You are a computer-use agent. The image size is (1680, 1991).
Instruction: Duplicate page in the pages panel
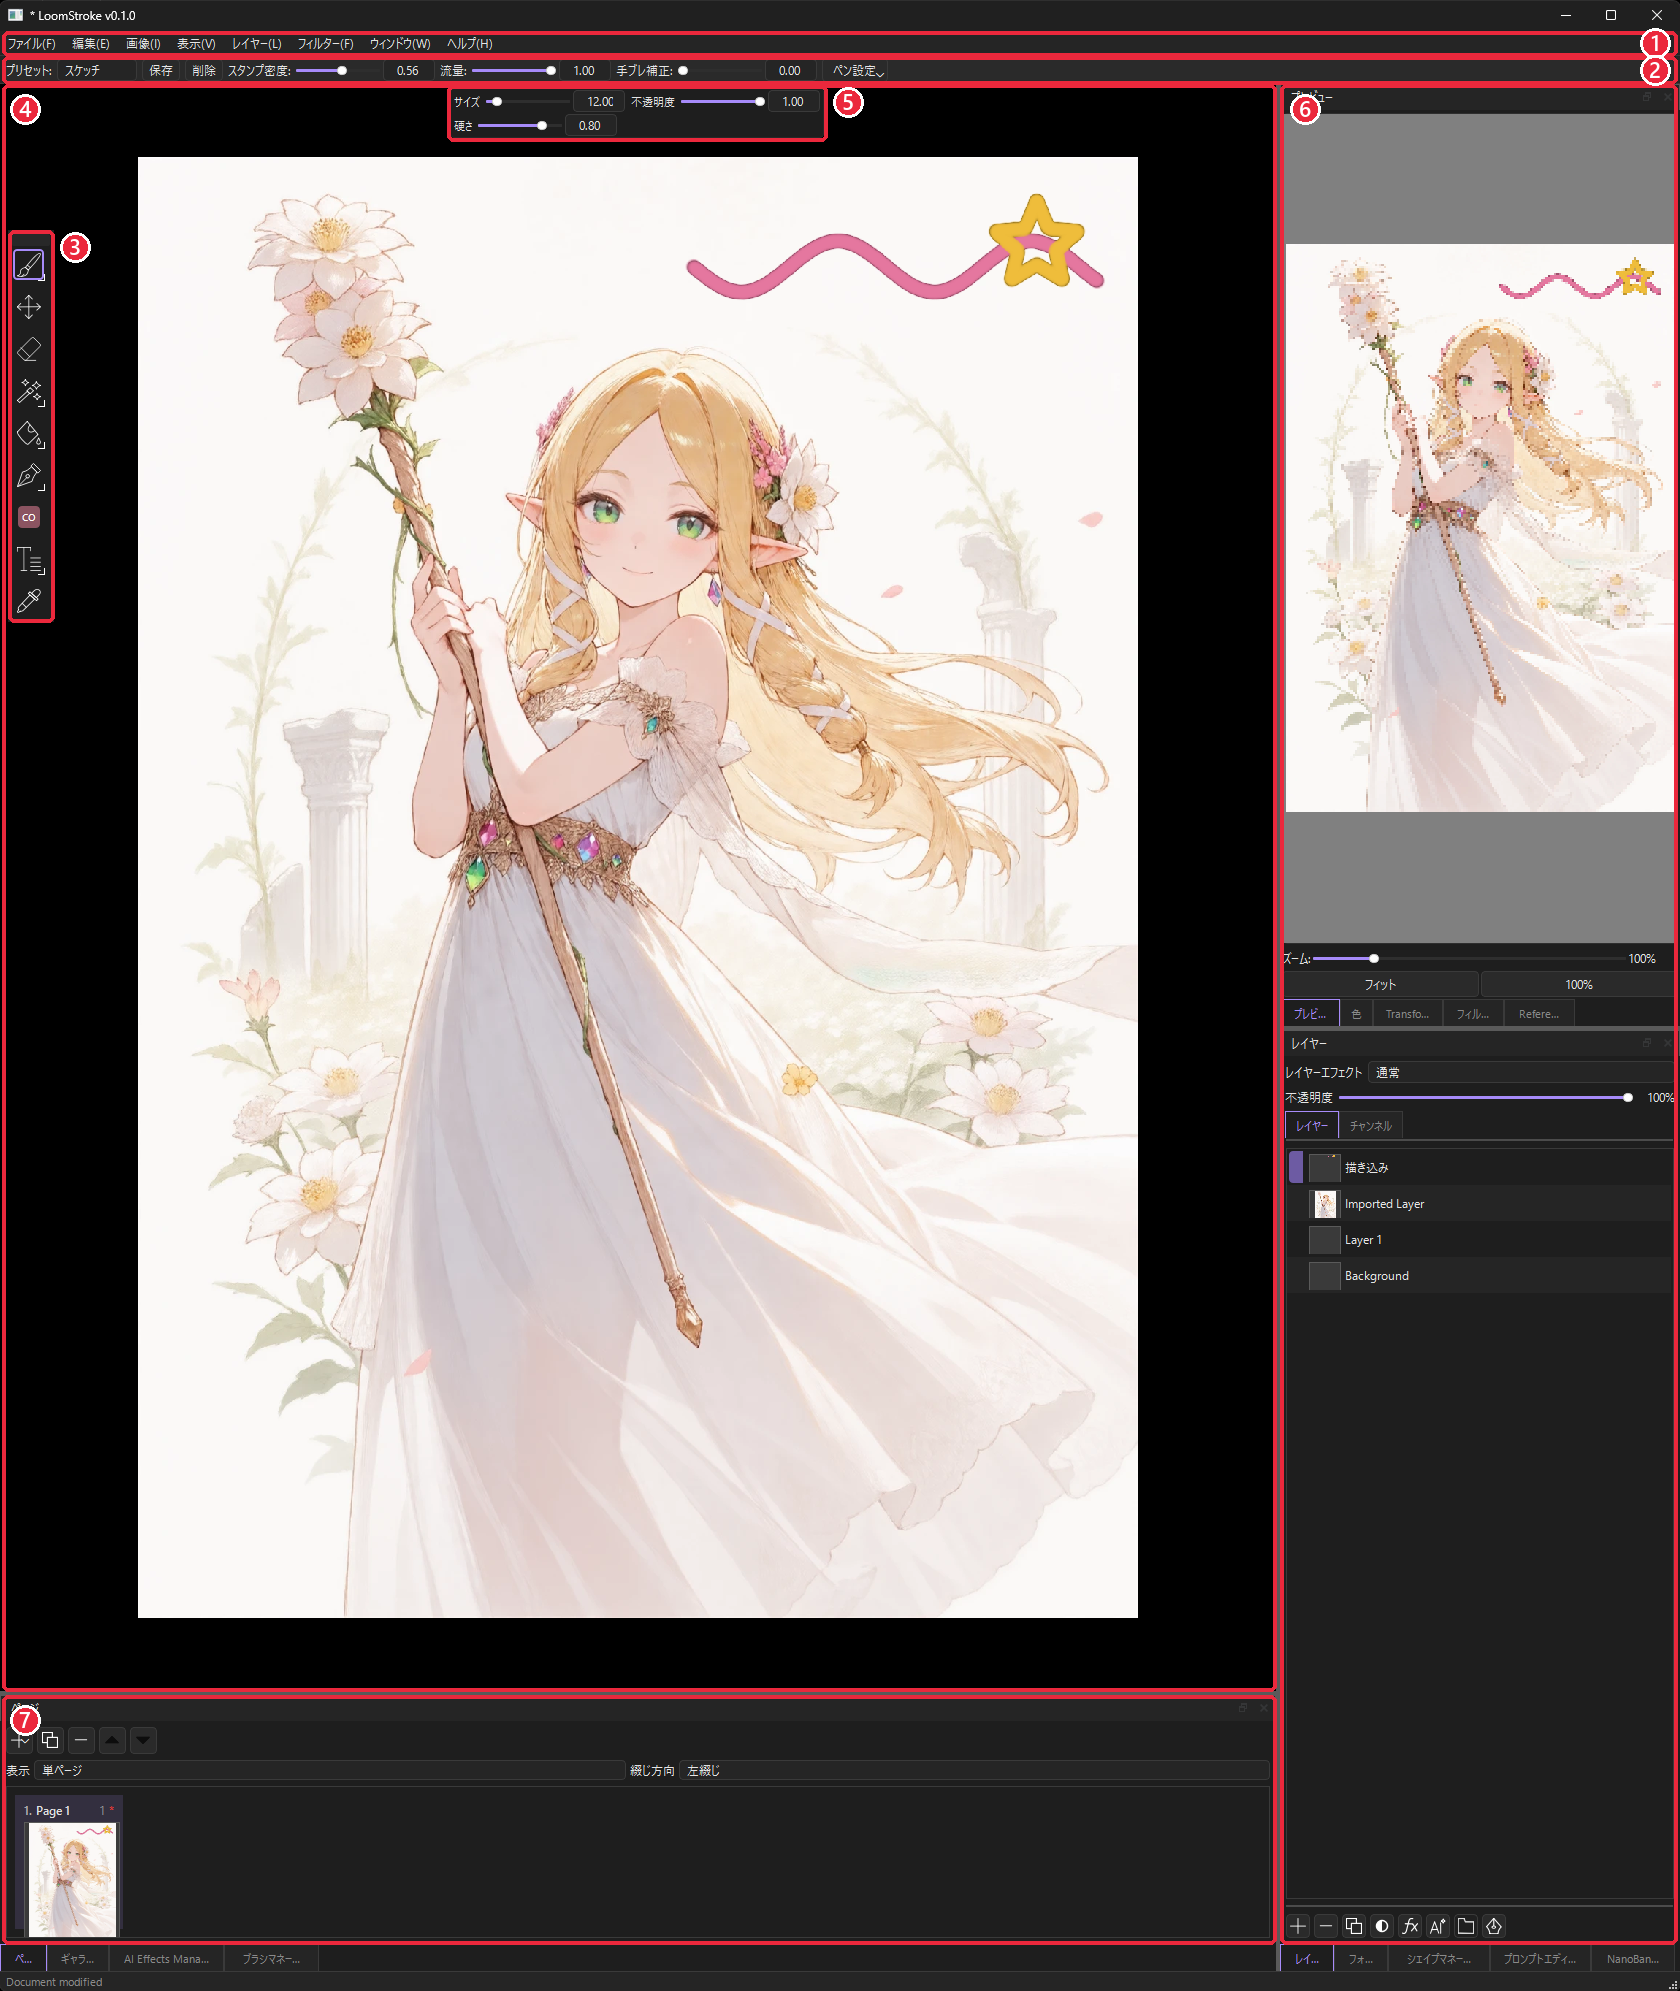[x=50, y=1740]
